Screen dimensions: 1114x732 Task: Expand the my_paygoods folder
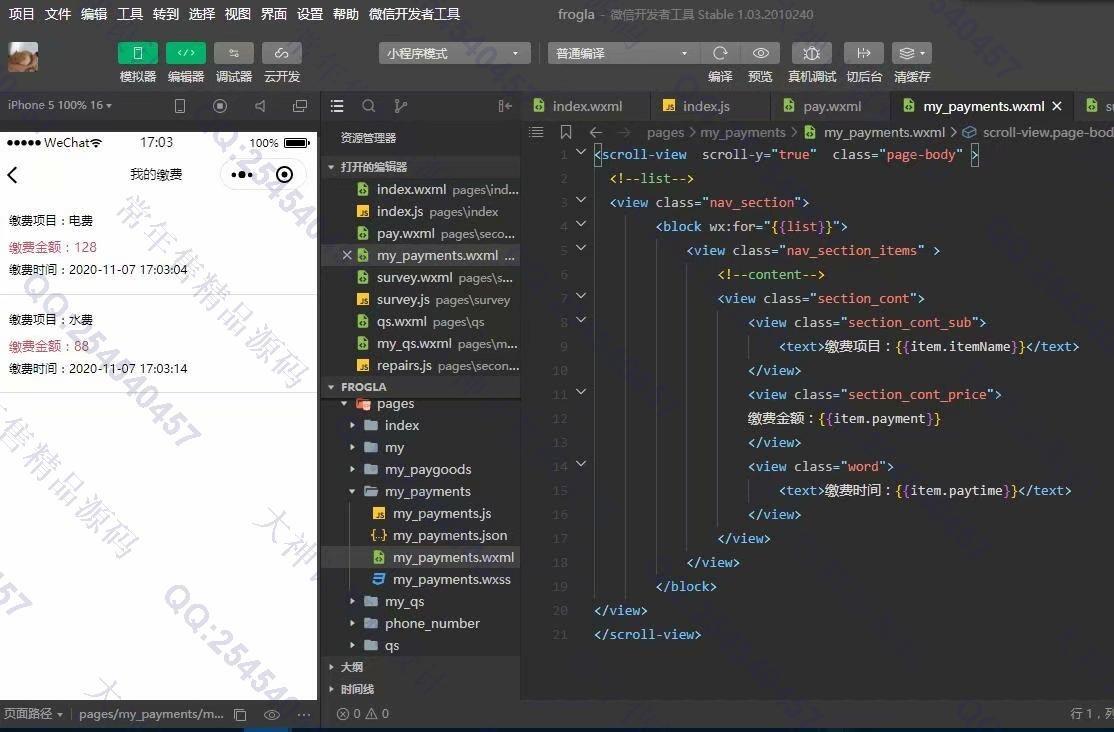tap(352, 469)
